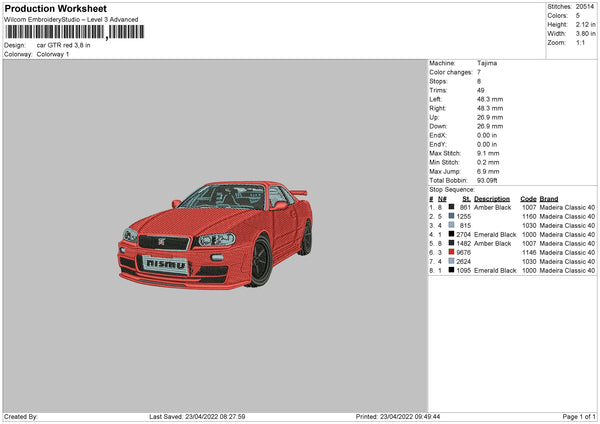Click the Stop Sequence label

(x=452, y=188)
